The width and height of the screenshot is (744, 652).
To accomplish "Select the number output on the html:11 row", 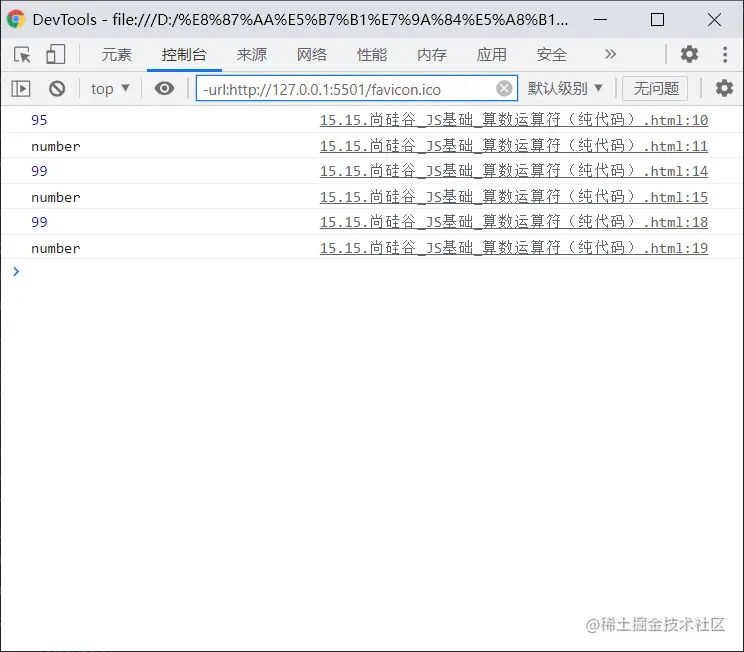I will [56, 146].
